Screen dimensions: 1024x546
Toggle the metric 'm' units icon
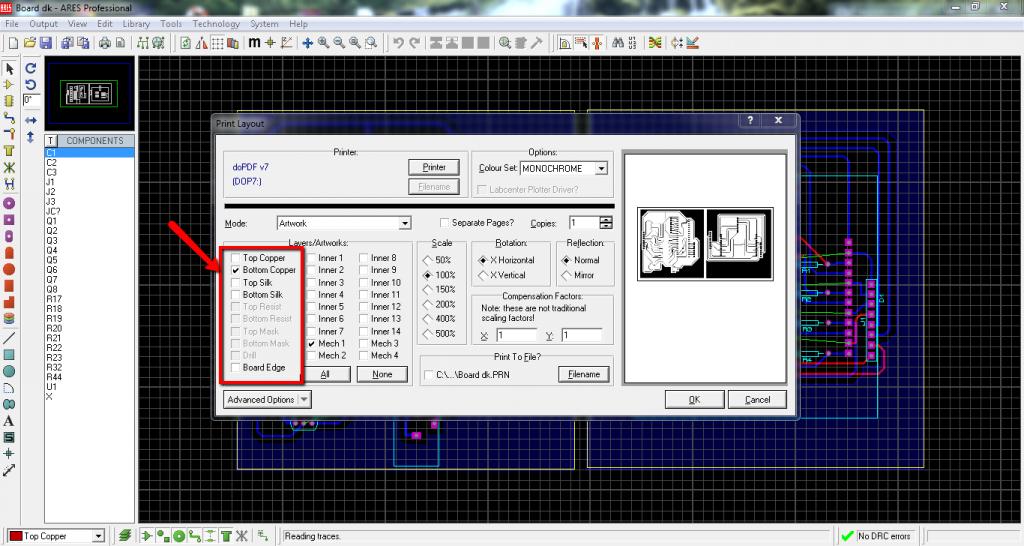(254, 43)
